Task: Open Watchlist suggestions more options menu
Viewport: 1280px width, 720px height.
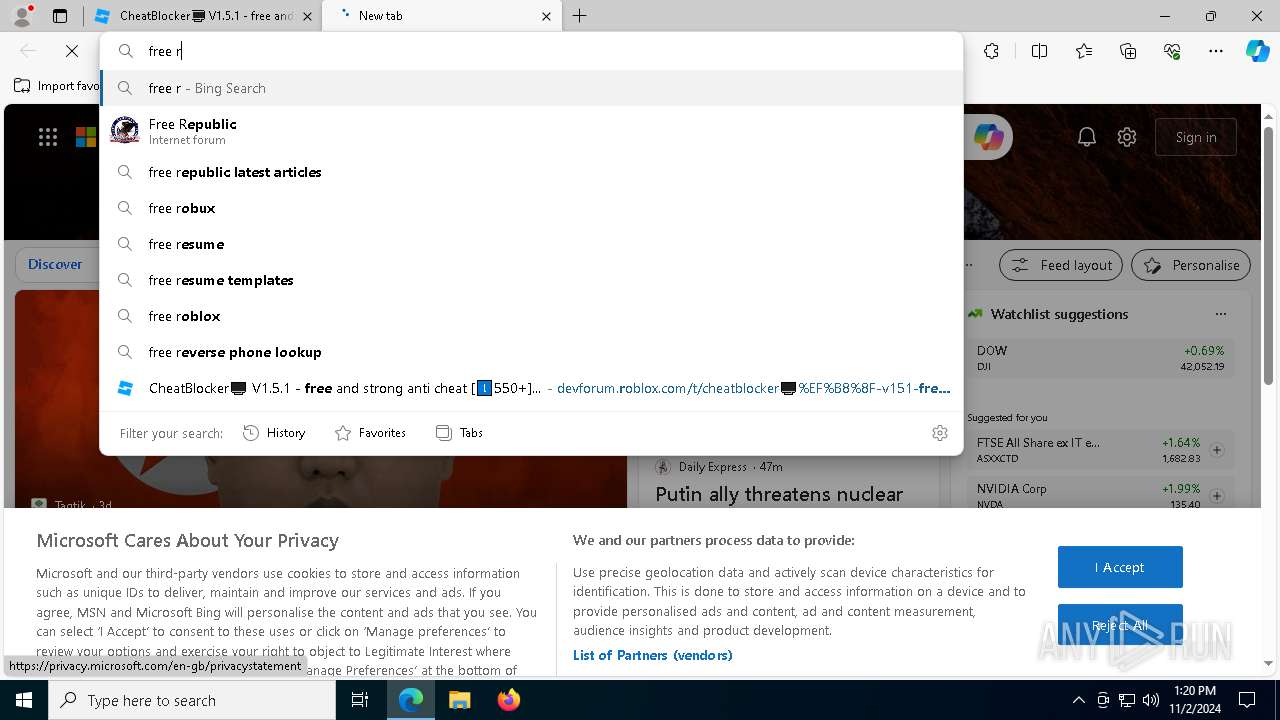Action: [1220, 314]
